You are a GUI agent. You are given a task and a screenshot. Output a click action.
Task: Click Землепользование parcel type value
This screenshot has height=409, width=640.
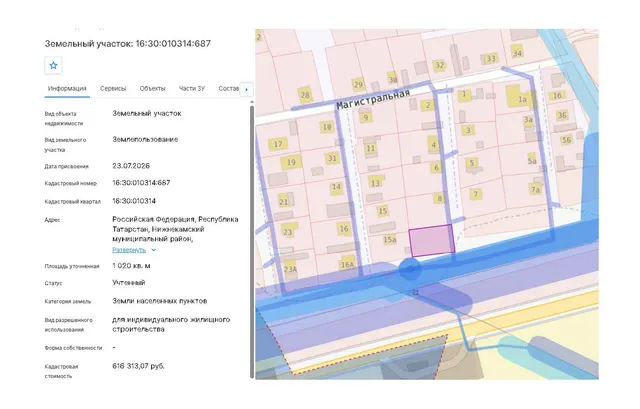145,139
